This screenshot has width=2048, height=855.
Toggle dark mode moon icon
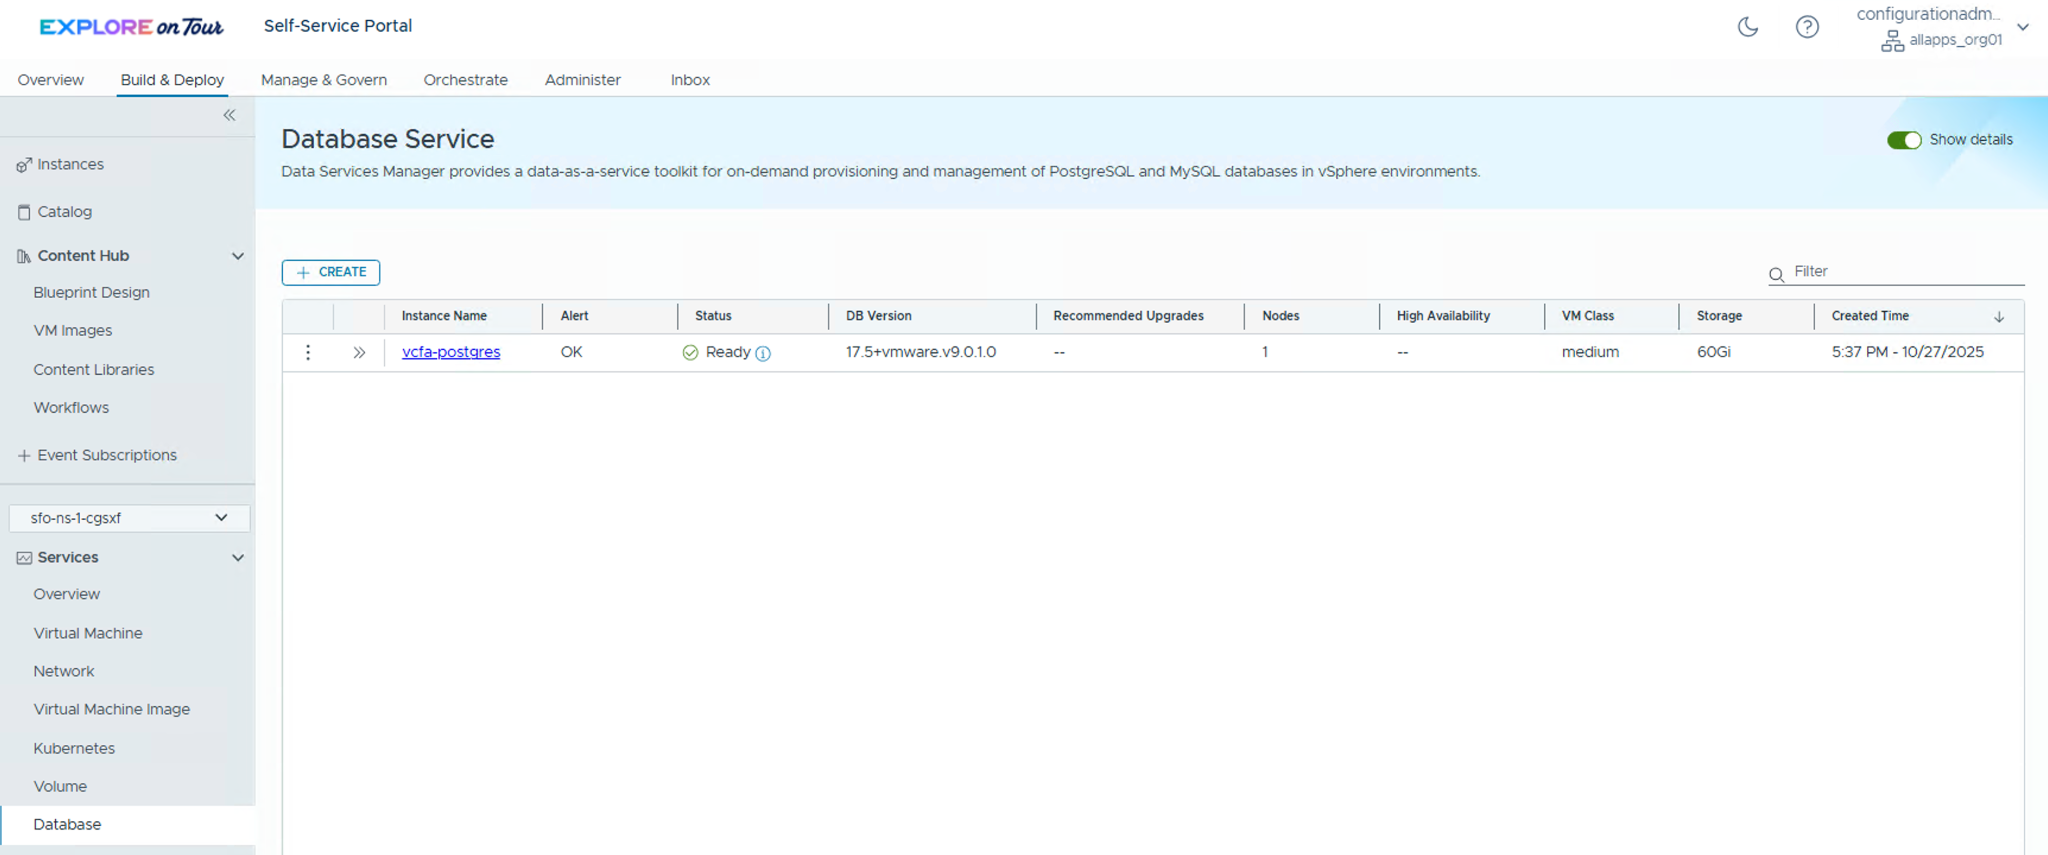tap(1747, 27)
